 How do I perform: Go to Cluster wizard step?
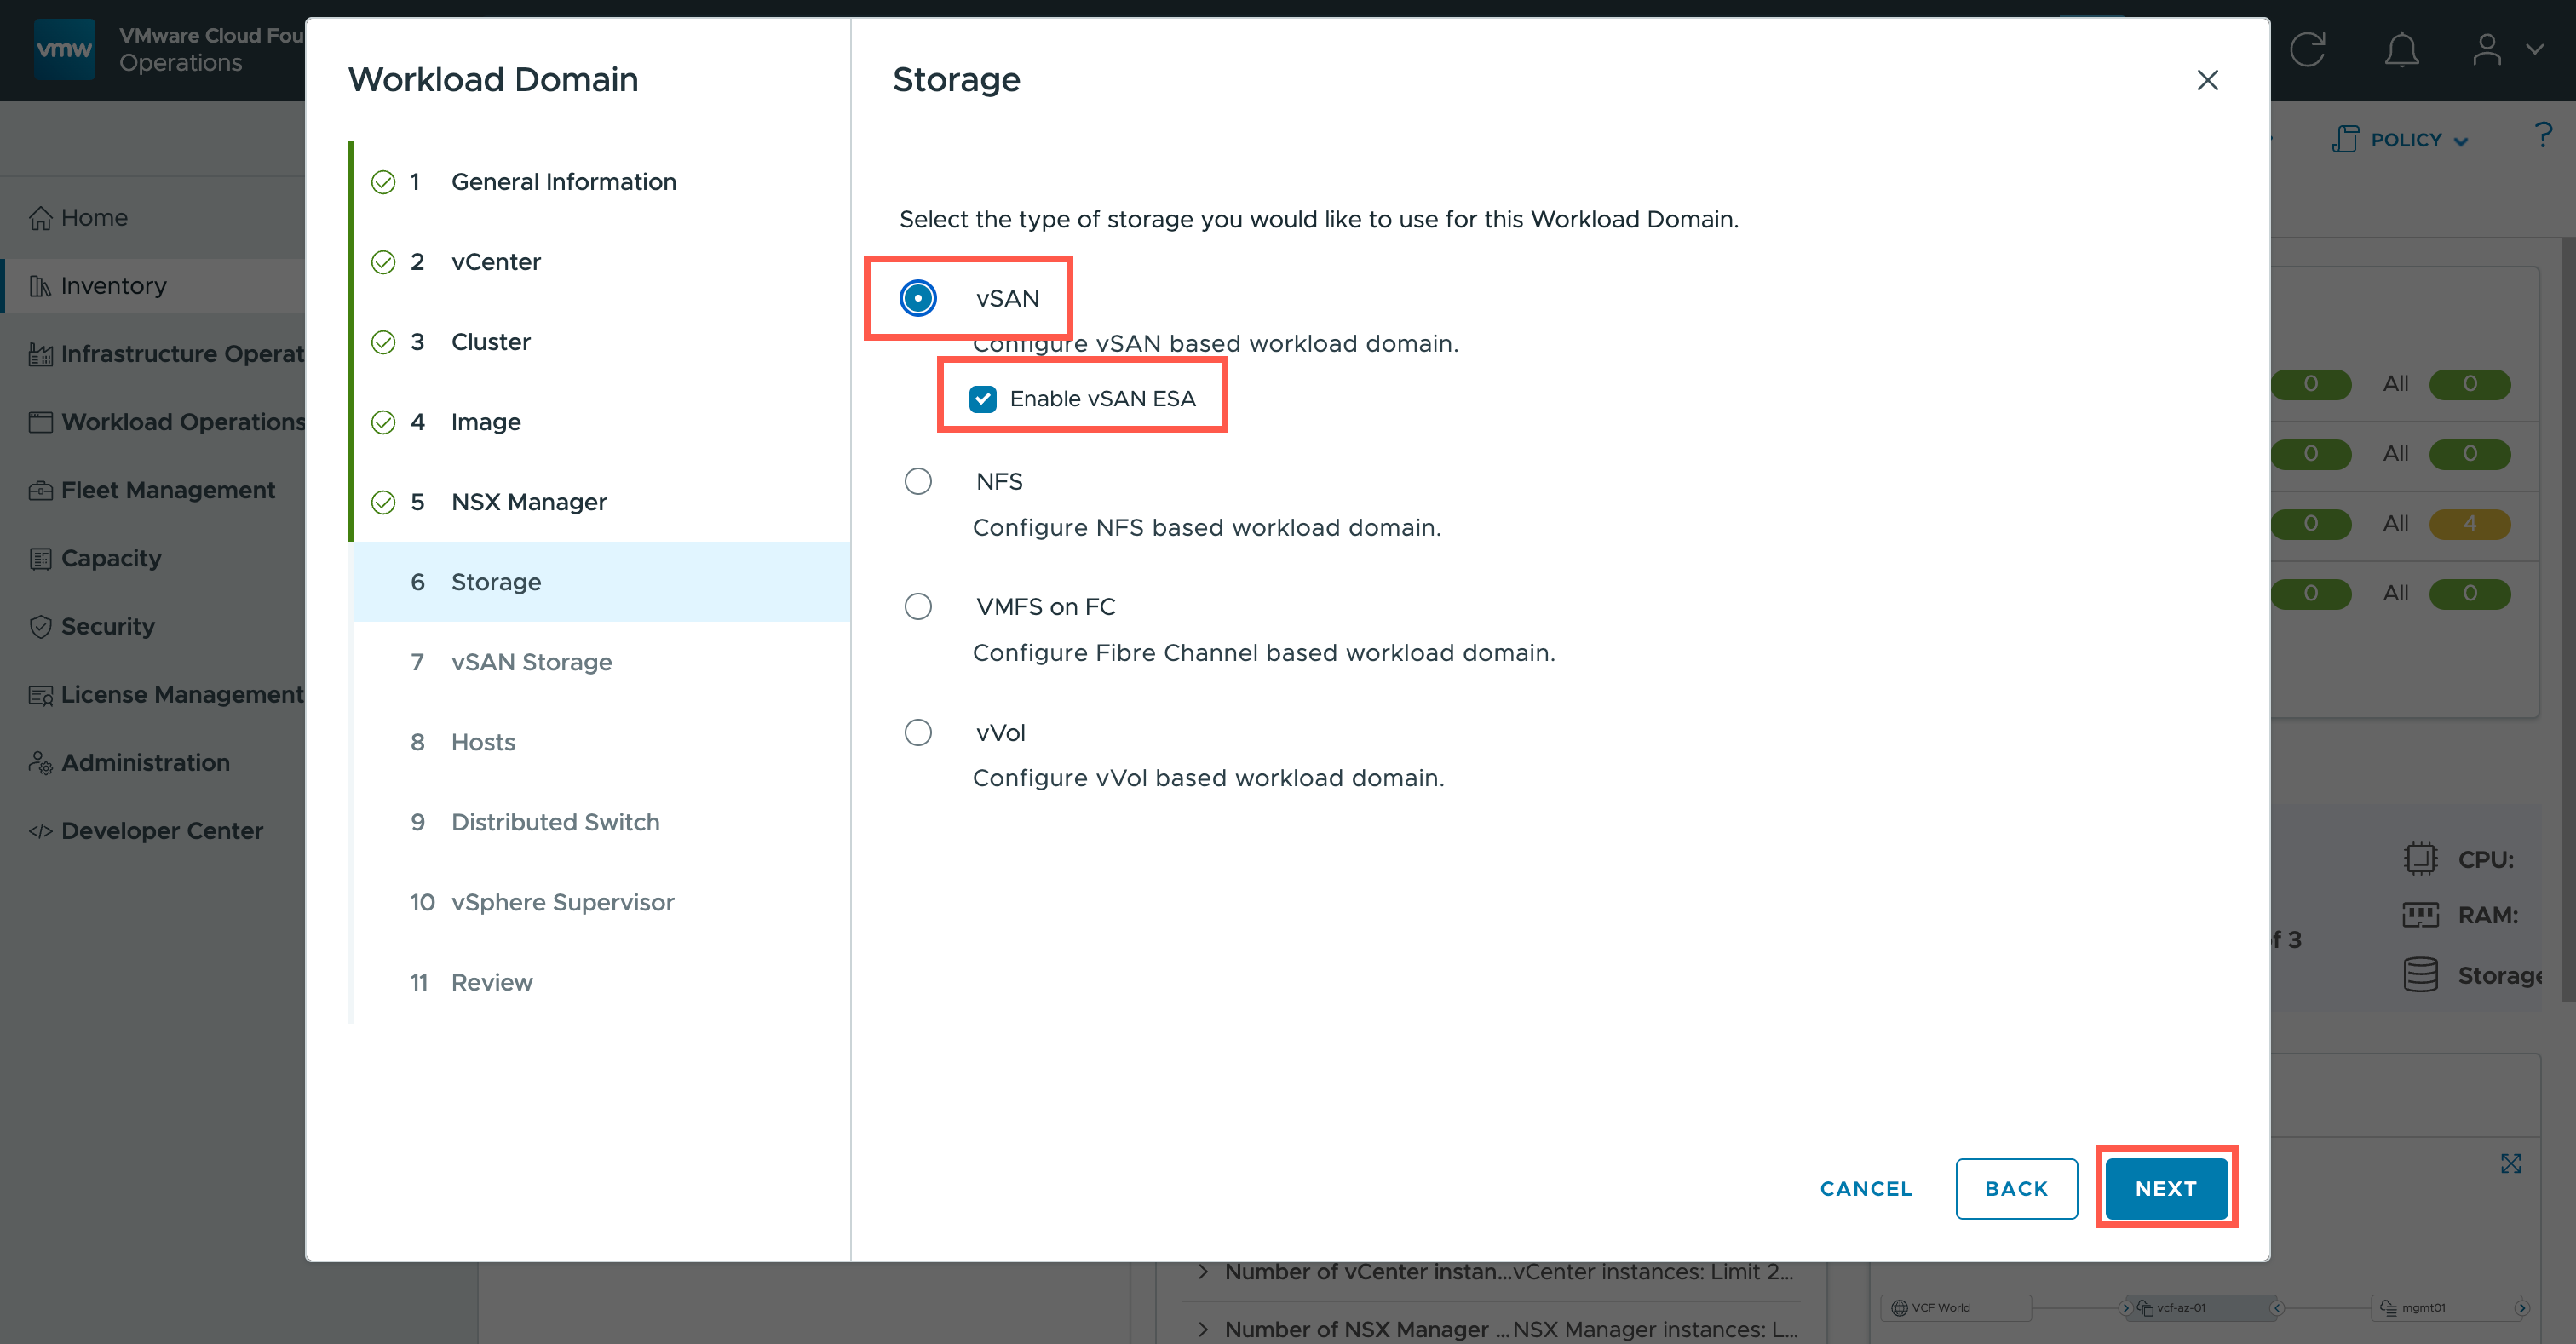coord(490,342)
